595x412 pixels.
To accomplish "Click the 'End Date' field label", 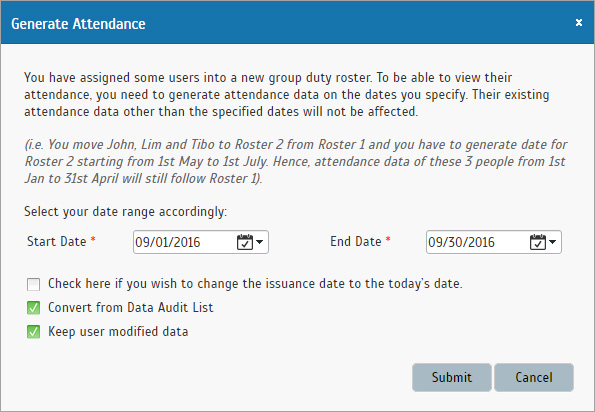I will point(356,242).
